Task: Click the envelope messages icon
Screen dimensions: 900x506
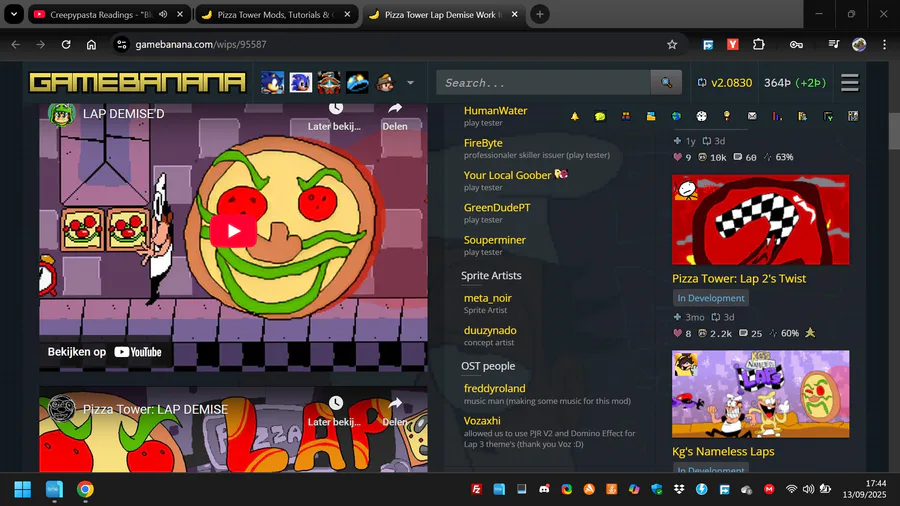Action: pos(752,116)
